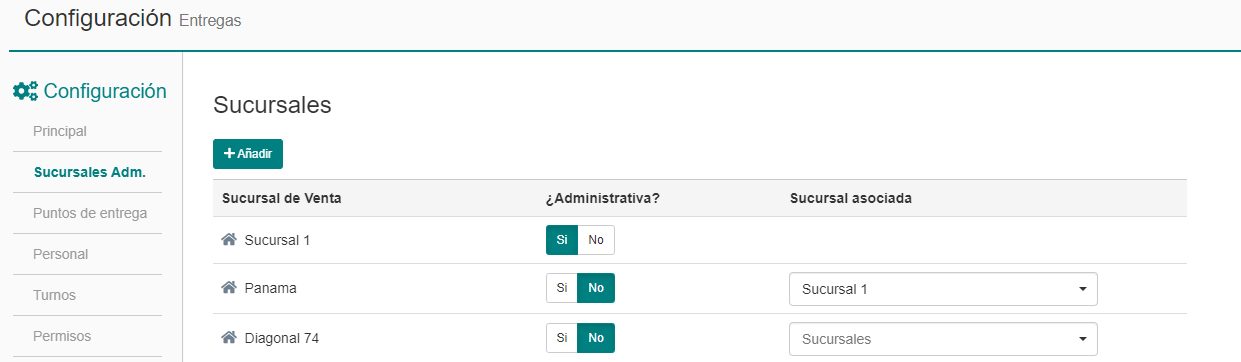Open the Sucursales dropdown for Diagonal 74
Viewport: 1241px width, 362px height.
coord(943,339)
